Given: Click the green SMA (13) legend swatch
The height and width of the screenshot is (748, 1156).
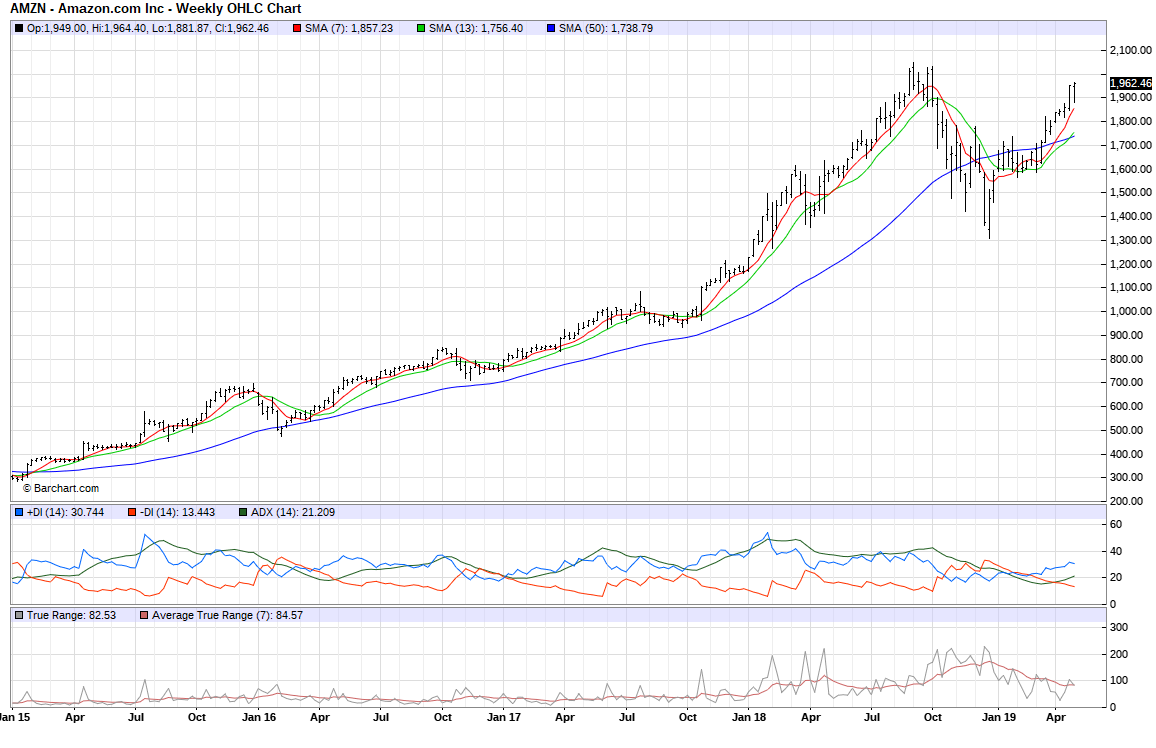Looking at the screenshot, I should 421,28.
